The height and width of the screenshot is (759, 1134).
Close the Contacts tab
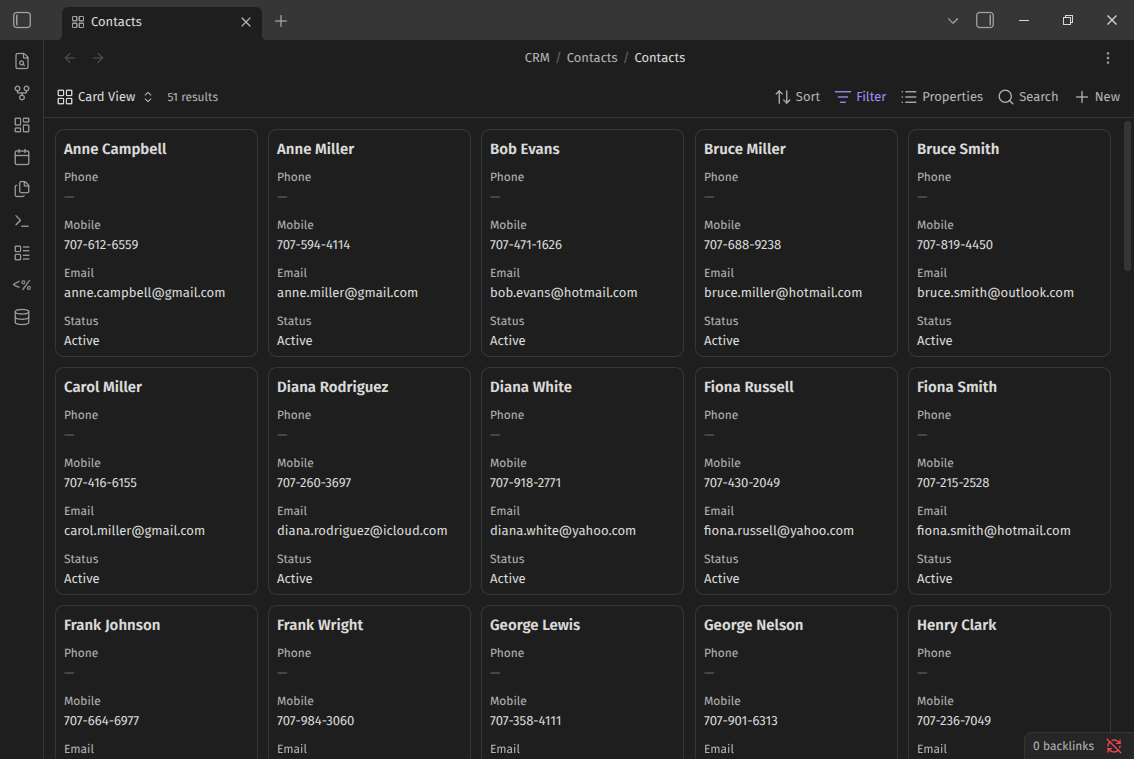click(246, 22)
